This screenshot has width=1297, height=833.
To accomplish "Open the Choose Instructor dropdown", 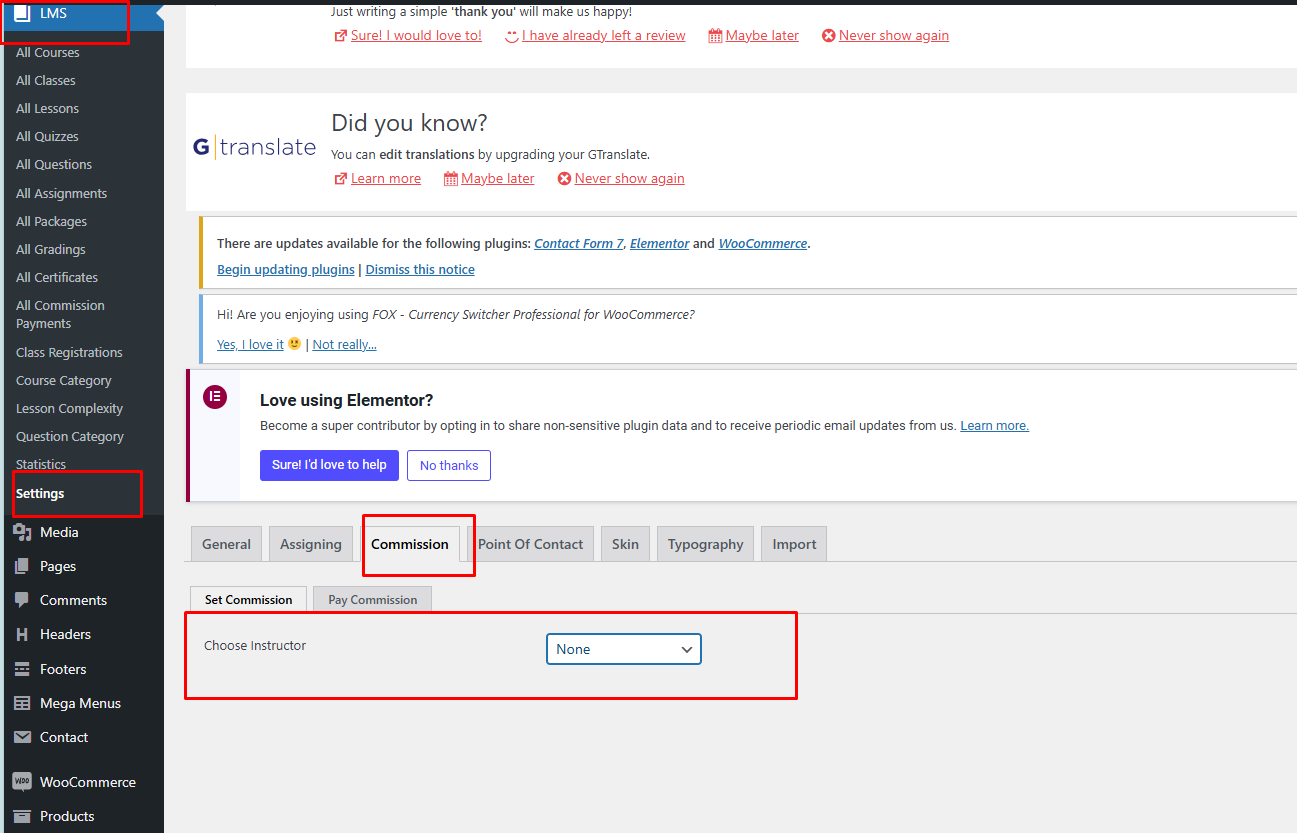I will coord(624,649).
